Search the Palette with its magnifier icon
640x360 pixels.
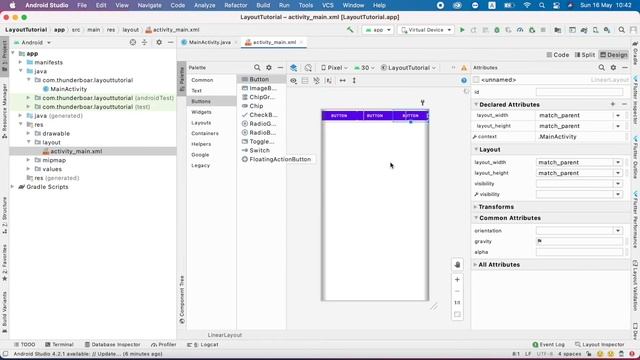[257, 68]
